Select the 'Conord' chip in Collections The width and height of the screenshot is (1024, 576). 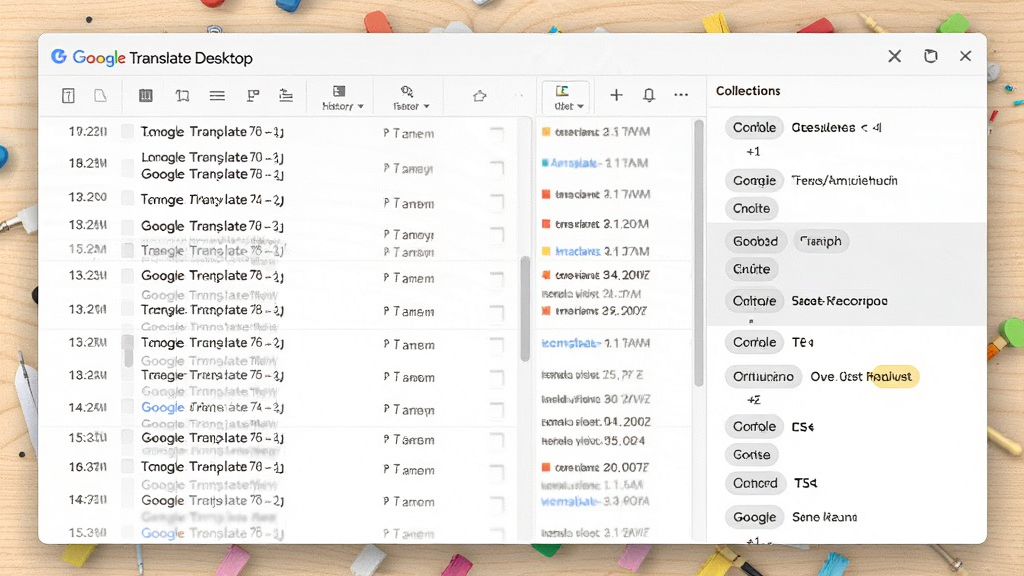[x=755, y=483]
